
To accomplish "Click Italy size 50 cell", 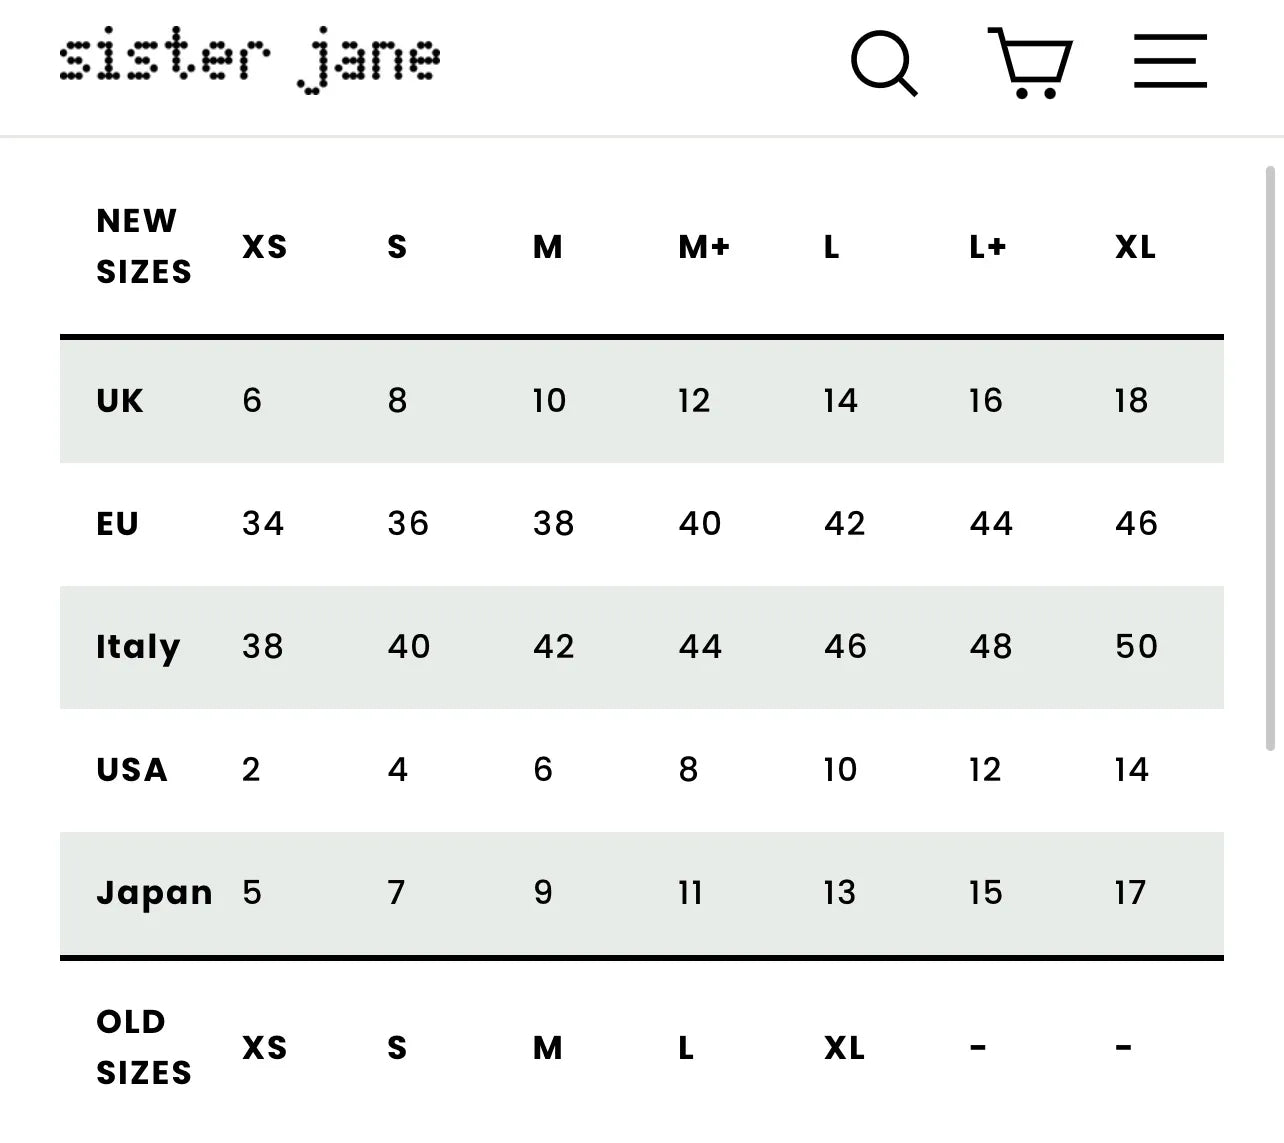I will 1136,647.
